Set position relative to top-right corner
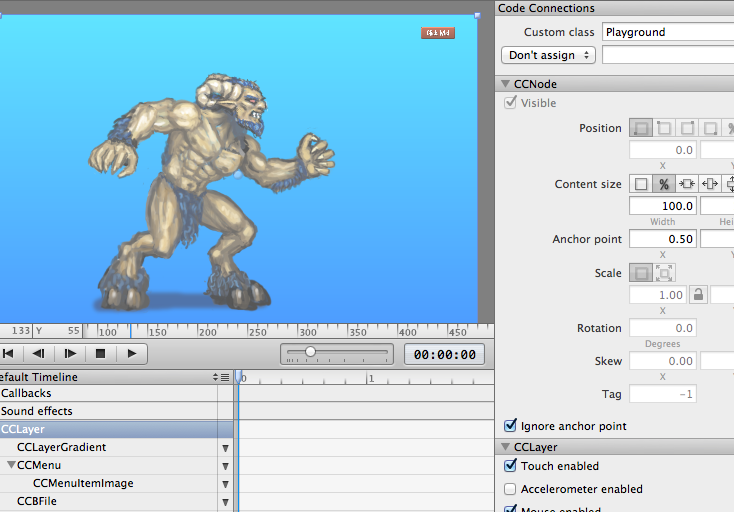734x512 pixels. [687, 128]
